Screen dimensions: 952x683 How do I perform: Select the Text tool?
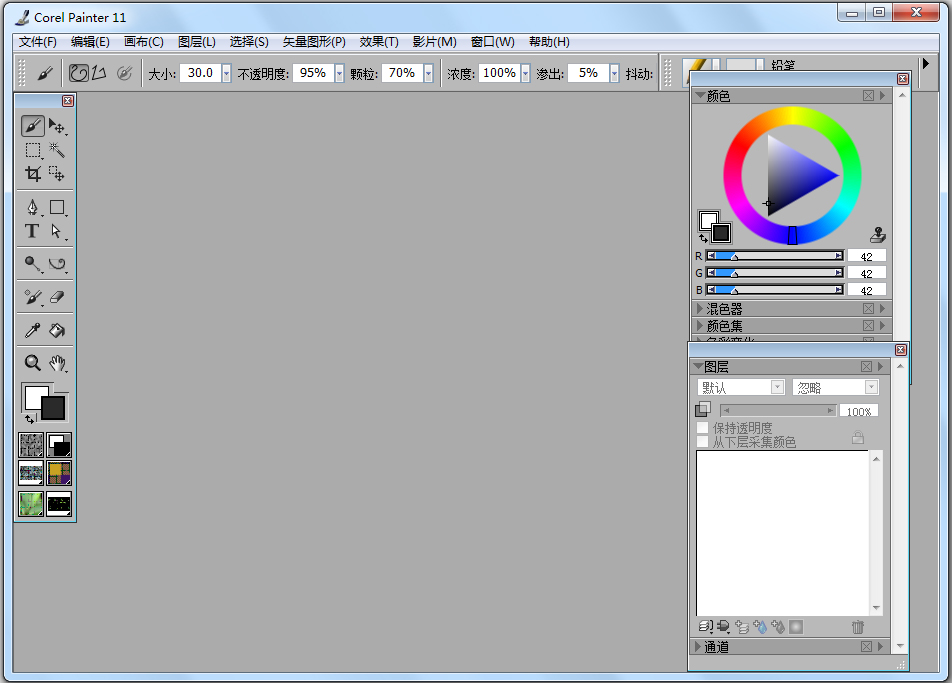tap(33, 231)
